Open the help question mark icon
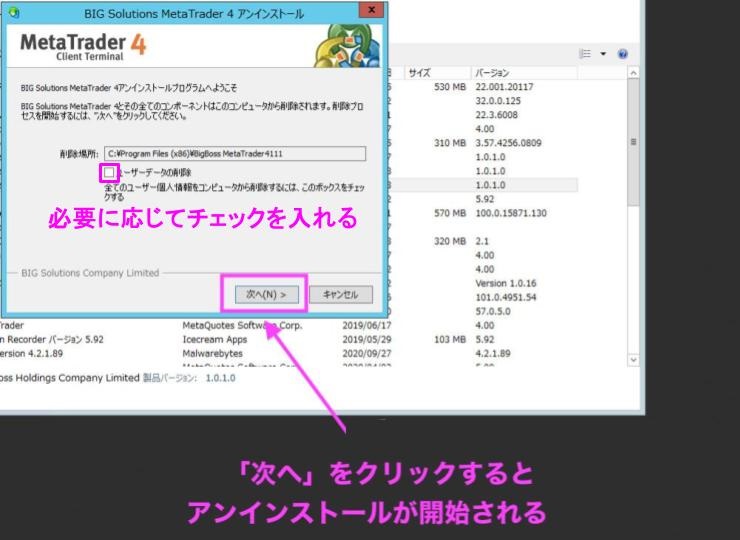The width and height of the screenshot is (740, 540). point(622,54)
